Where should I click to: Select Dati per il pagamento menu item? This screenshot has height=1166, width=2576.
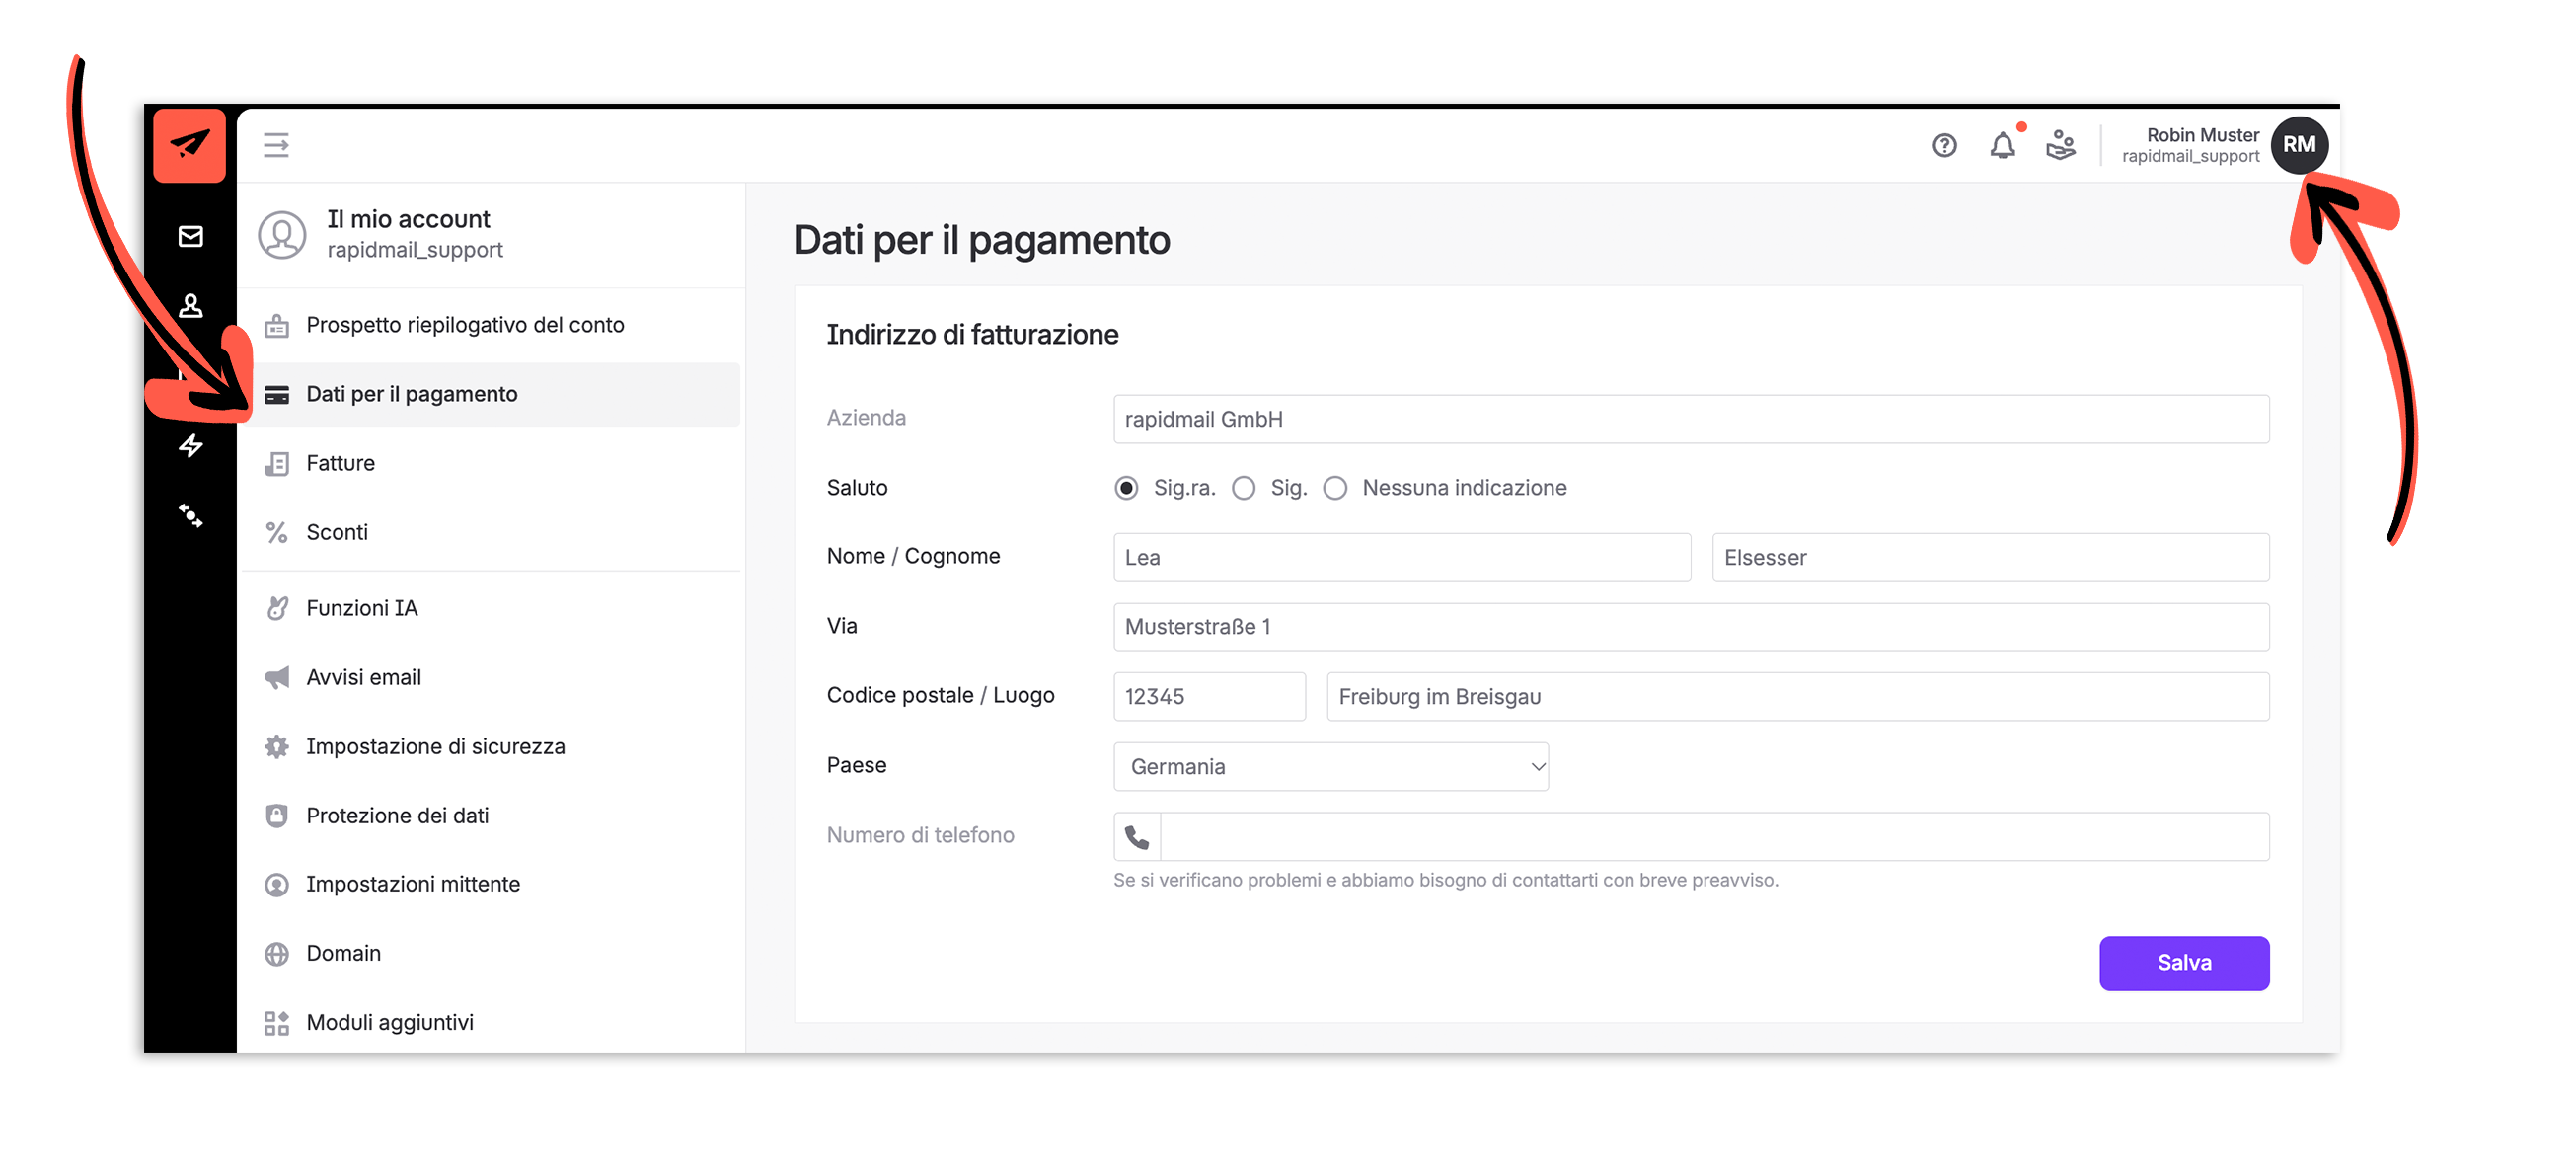pos(491,394)
